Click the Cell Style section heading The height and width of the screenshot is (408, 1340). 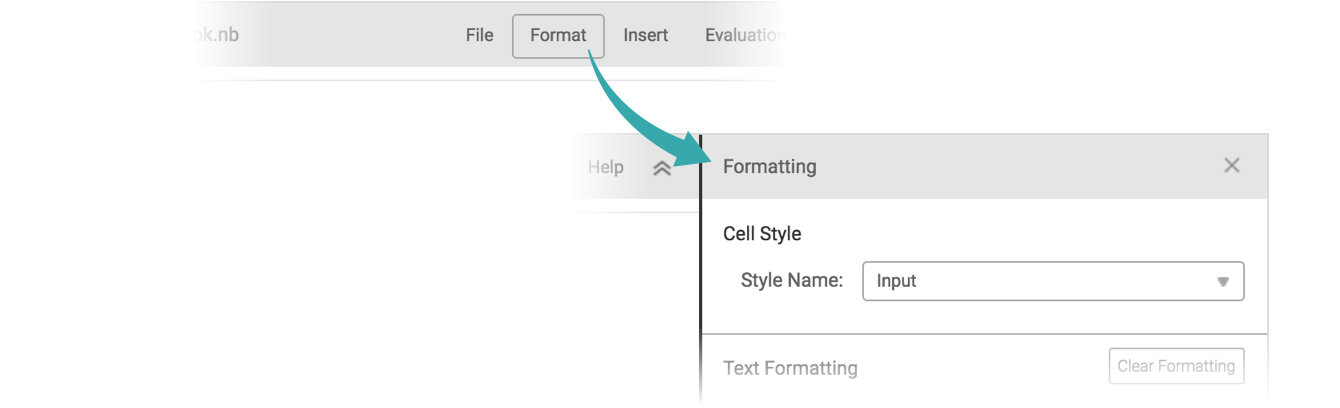762,234
